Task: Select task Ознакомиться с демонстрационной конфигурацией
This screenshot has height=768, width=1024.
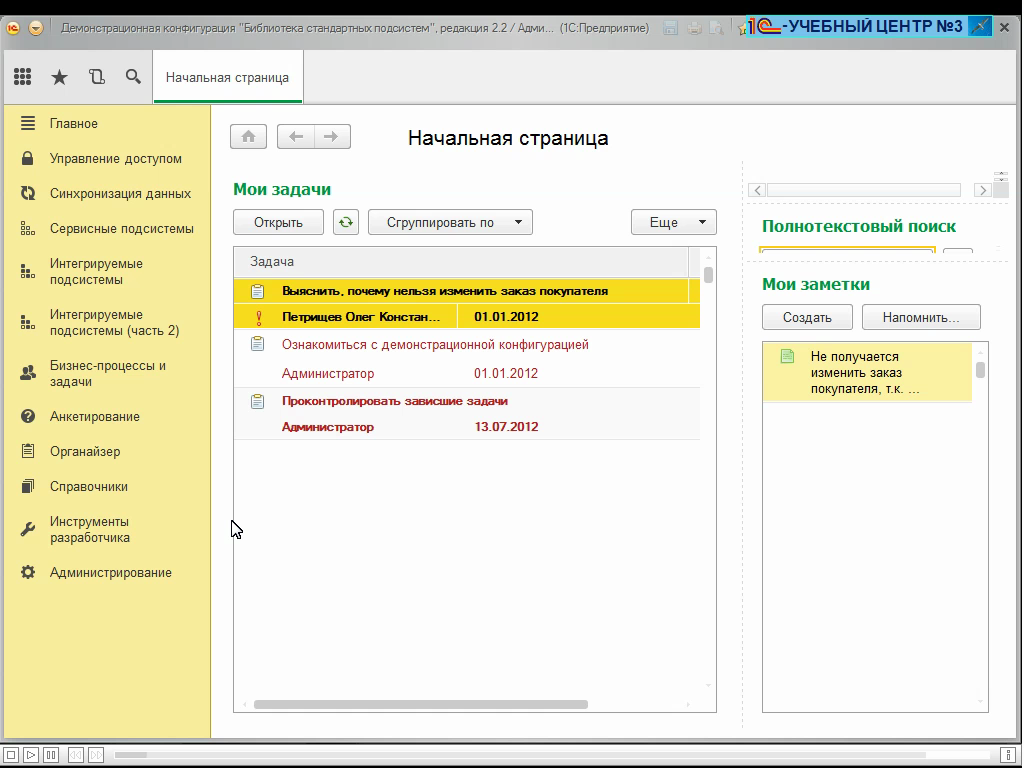Action: point(435,344)
